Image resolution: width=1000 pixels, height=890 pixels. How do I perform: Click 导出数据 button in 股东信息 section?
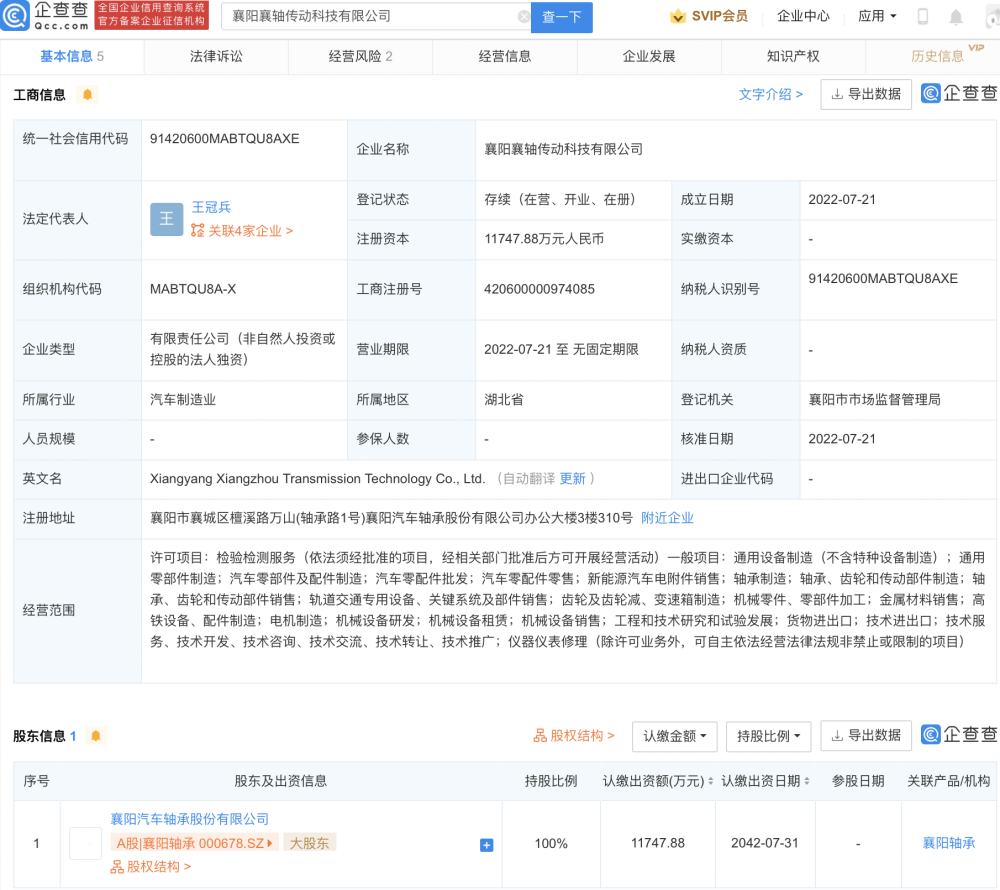pyautogui.click(x=865, y=736)
